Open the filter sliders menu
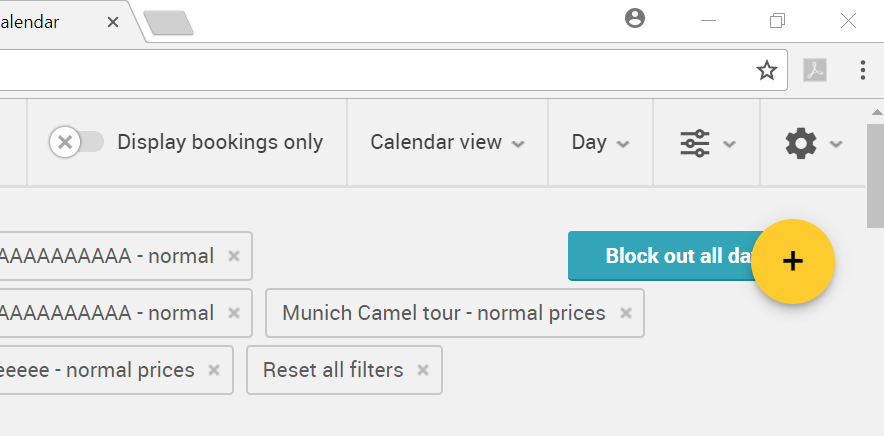 coord(706,143)
